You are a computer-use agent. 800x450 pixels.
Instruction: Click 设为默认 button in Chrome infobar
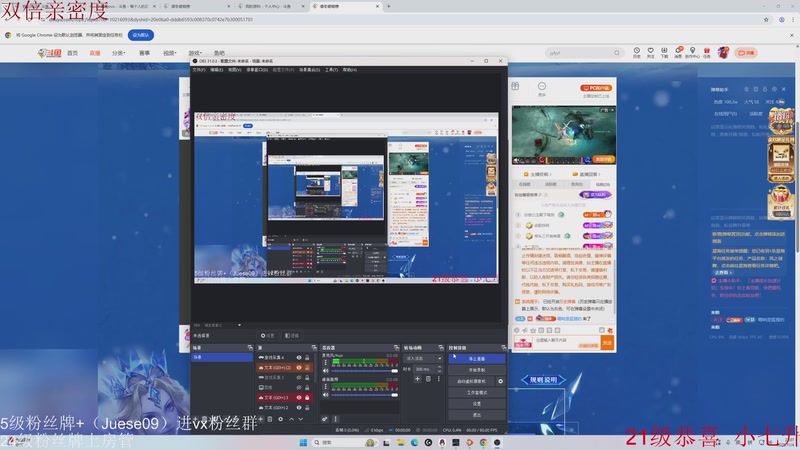click(141, 35)
